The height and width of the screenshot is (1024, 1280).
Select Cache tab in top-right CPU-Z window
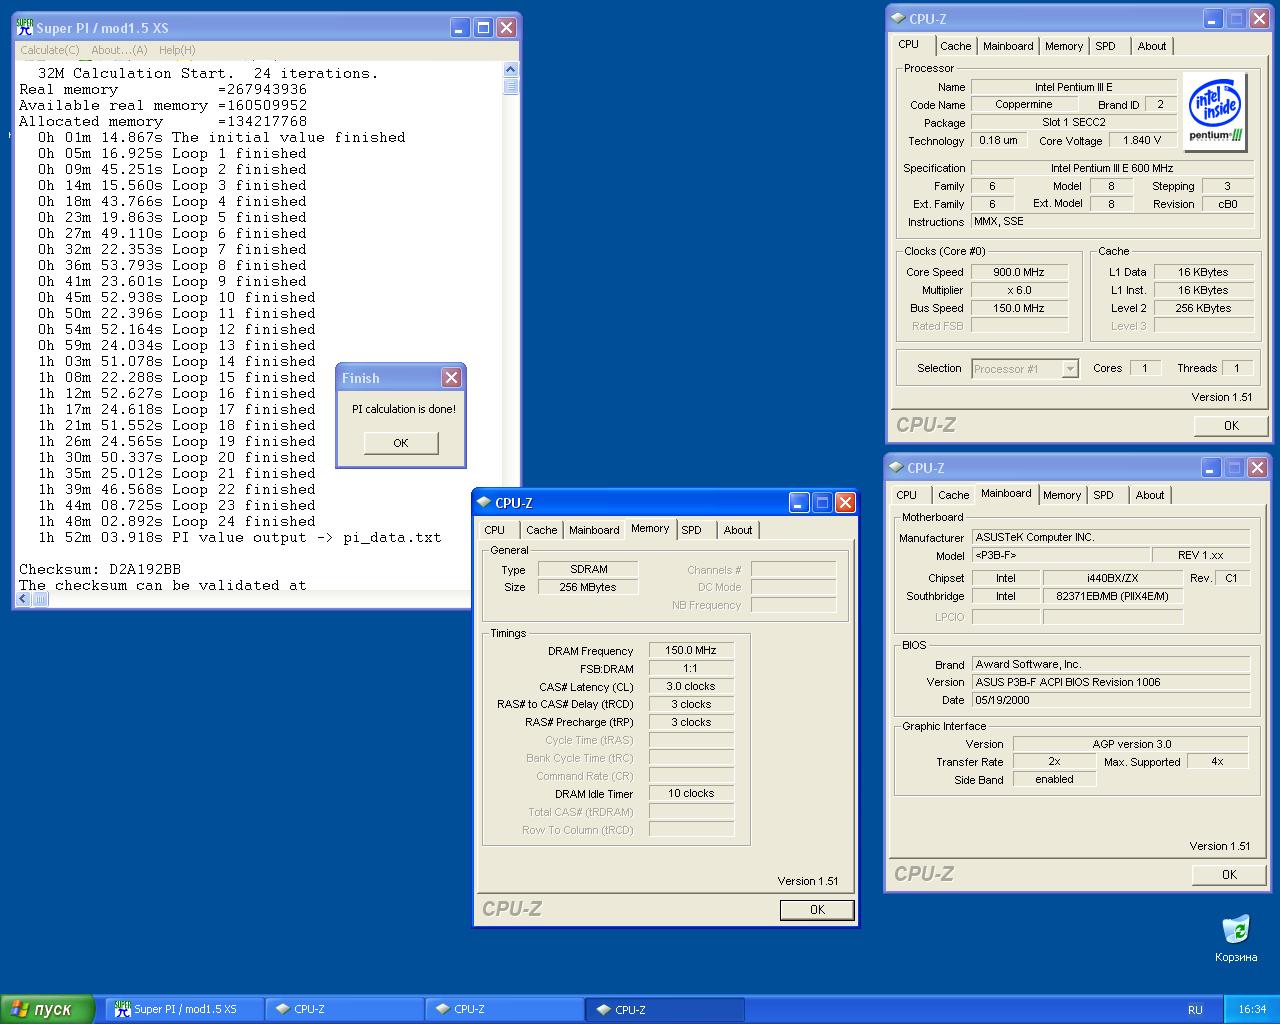pyautogui.click(x=955, y=46)
